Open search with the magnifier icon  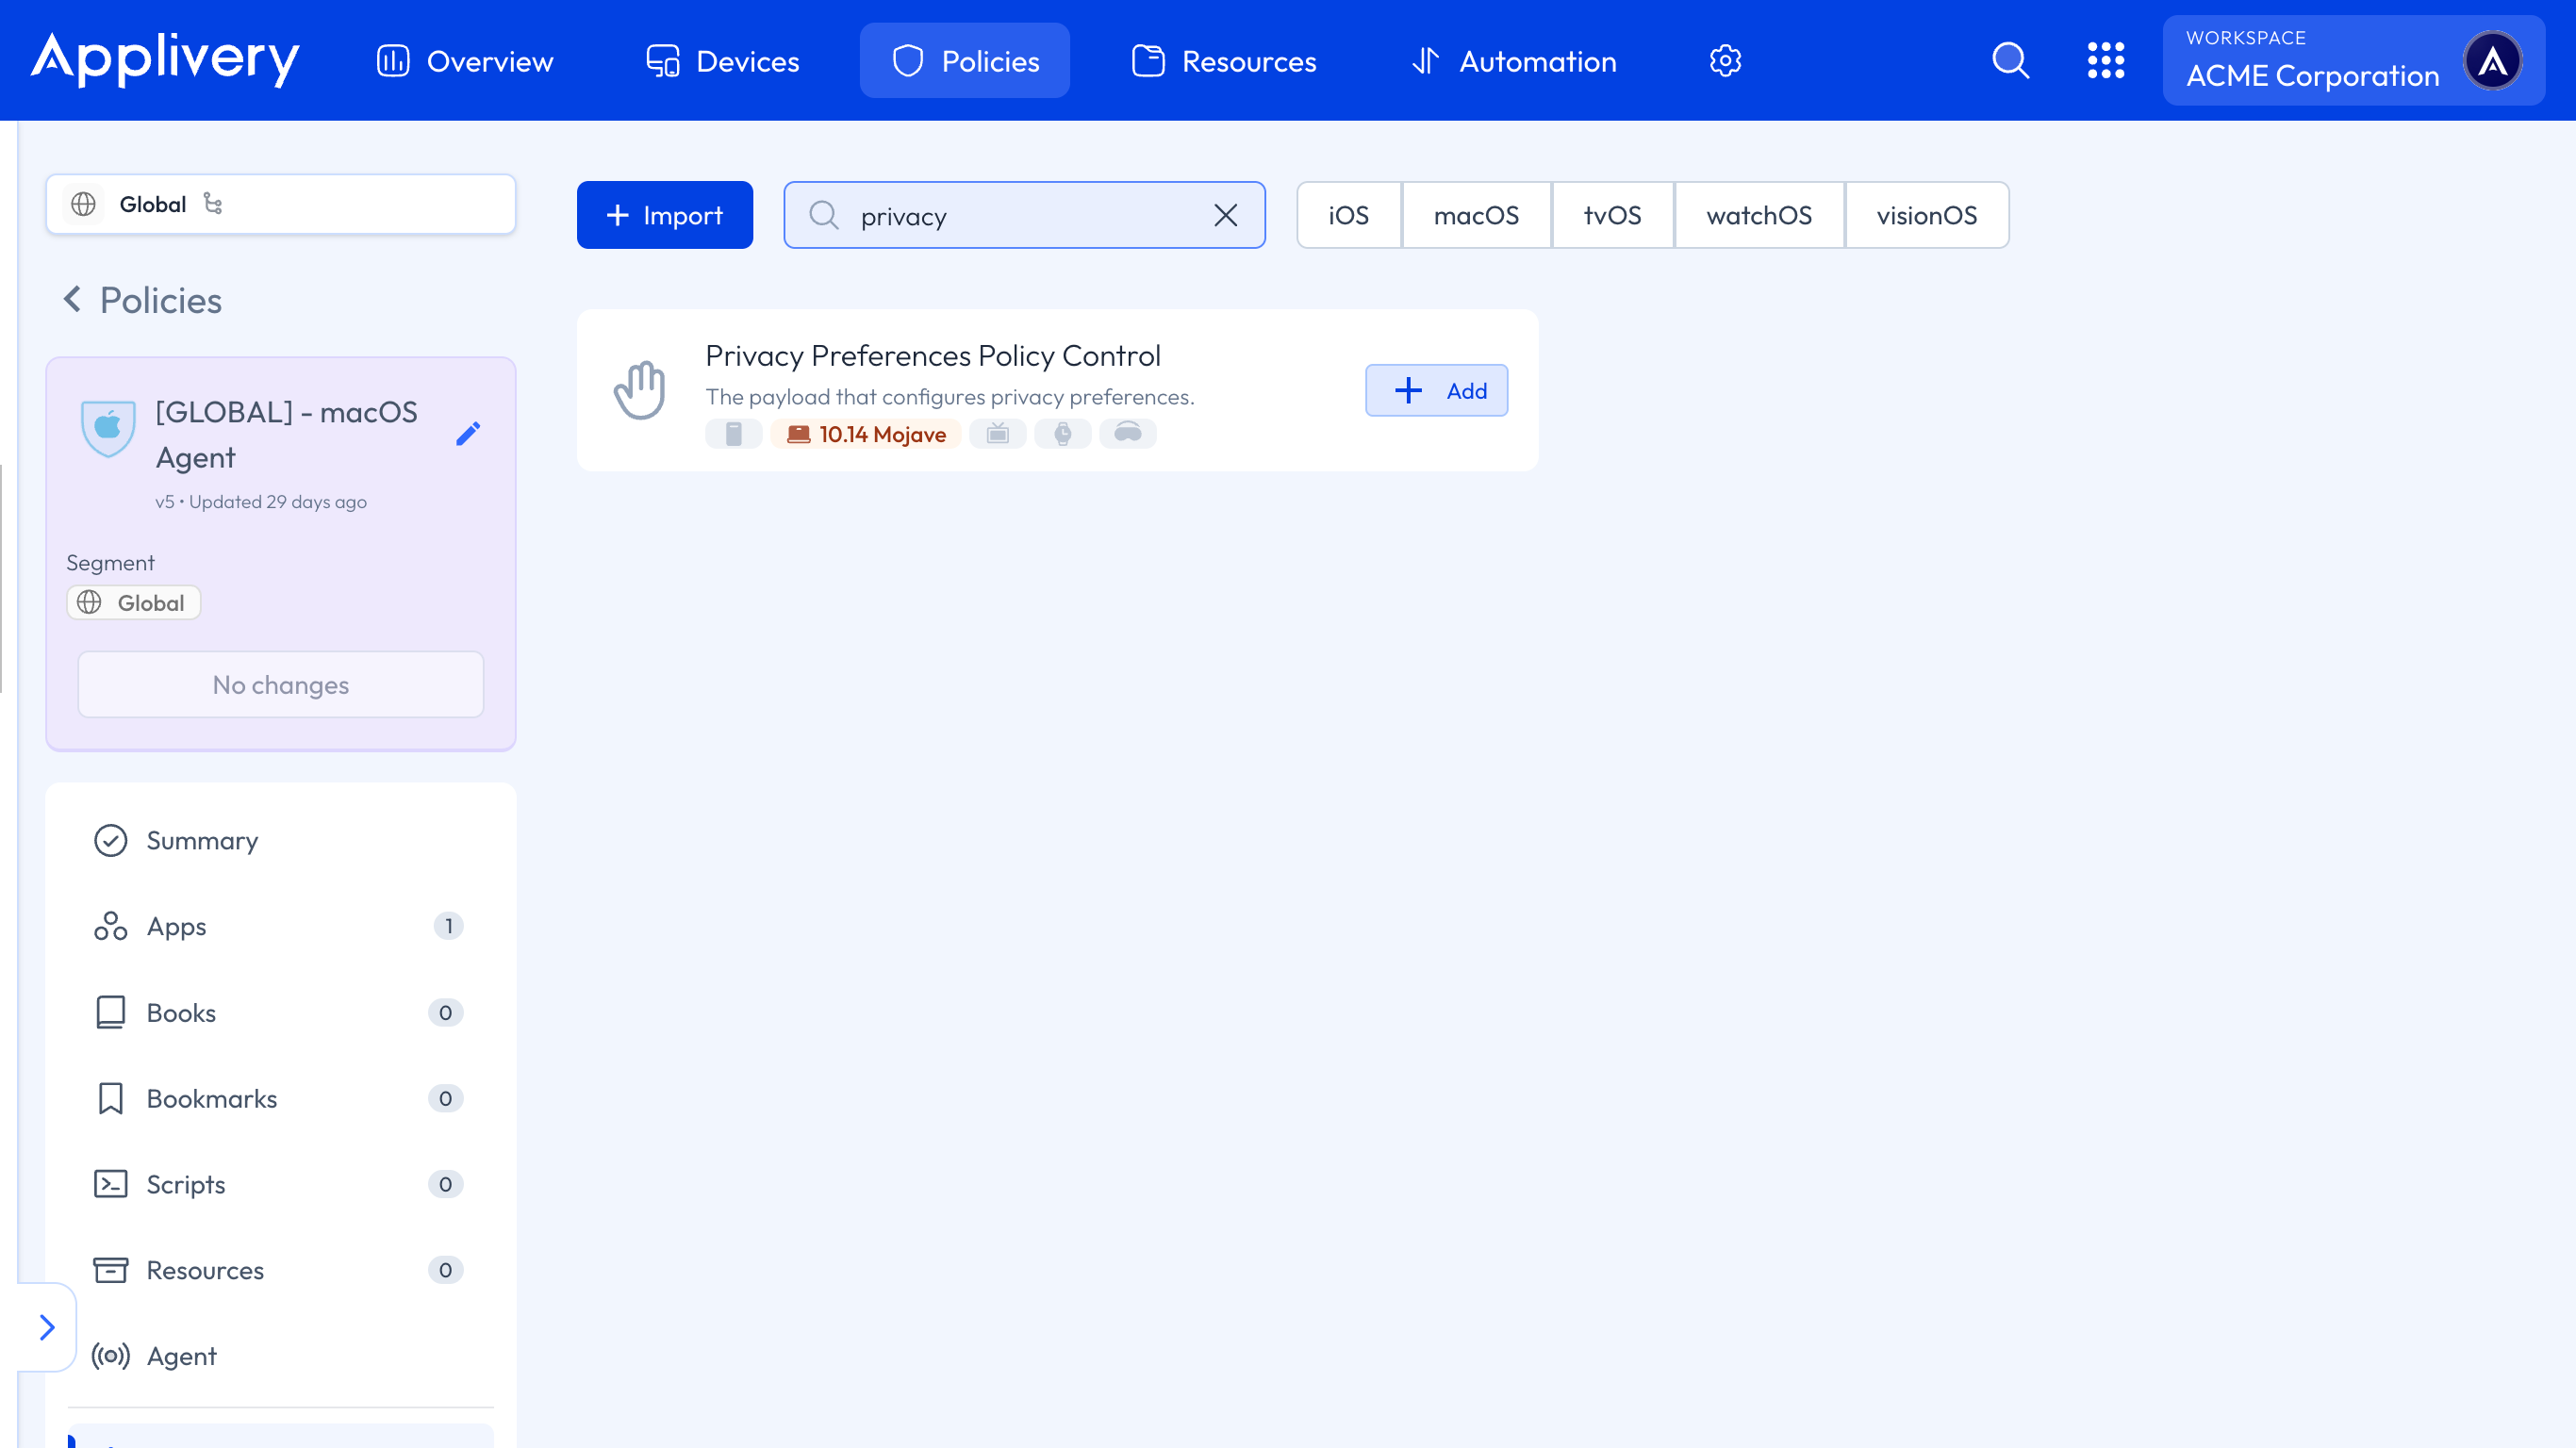coord(2010,60)
